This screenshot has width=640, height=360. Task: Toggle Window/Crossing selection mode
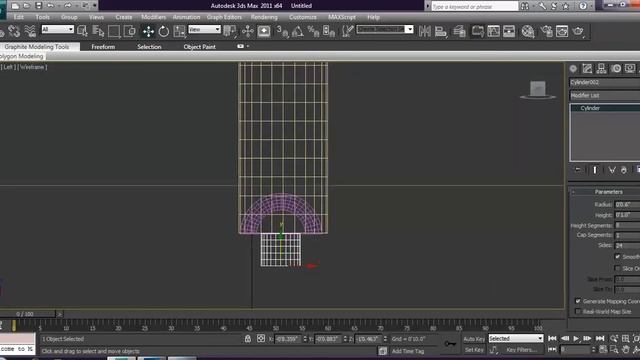click(129, 31)
